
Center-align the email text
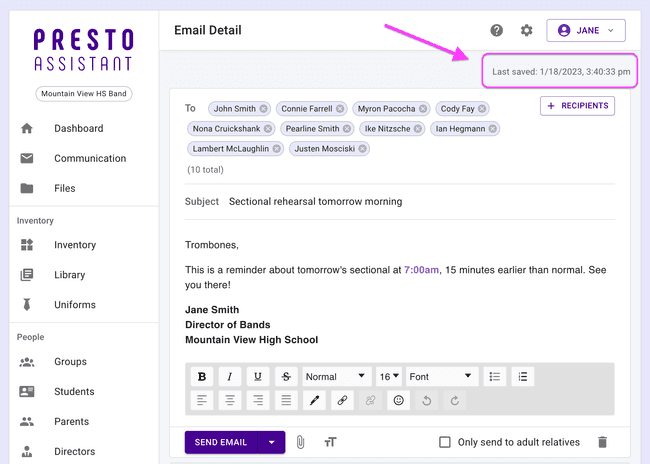click(230, 401)
